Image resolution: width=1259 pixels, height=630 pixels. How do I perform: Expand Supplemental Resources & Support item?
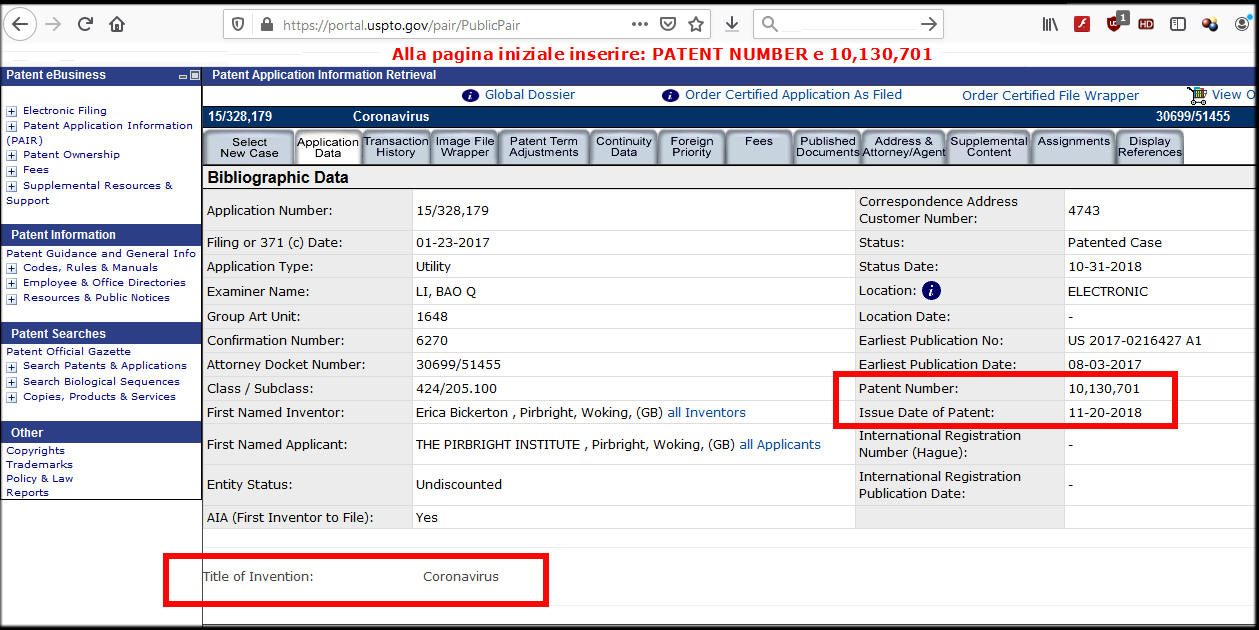[x=12, y=186]
